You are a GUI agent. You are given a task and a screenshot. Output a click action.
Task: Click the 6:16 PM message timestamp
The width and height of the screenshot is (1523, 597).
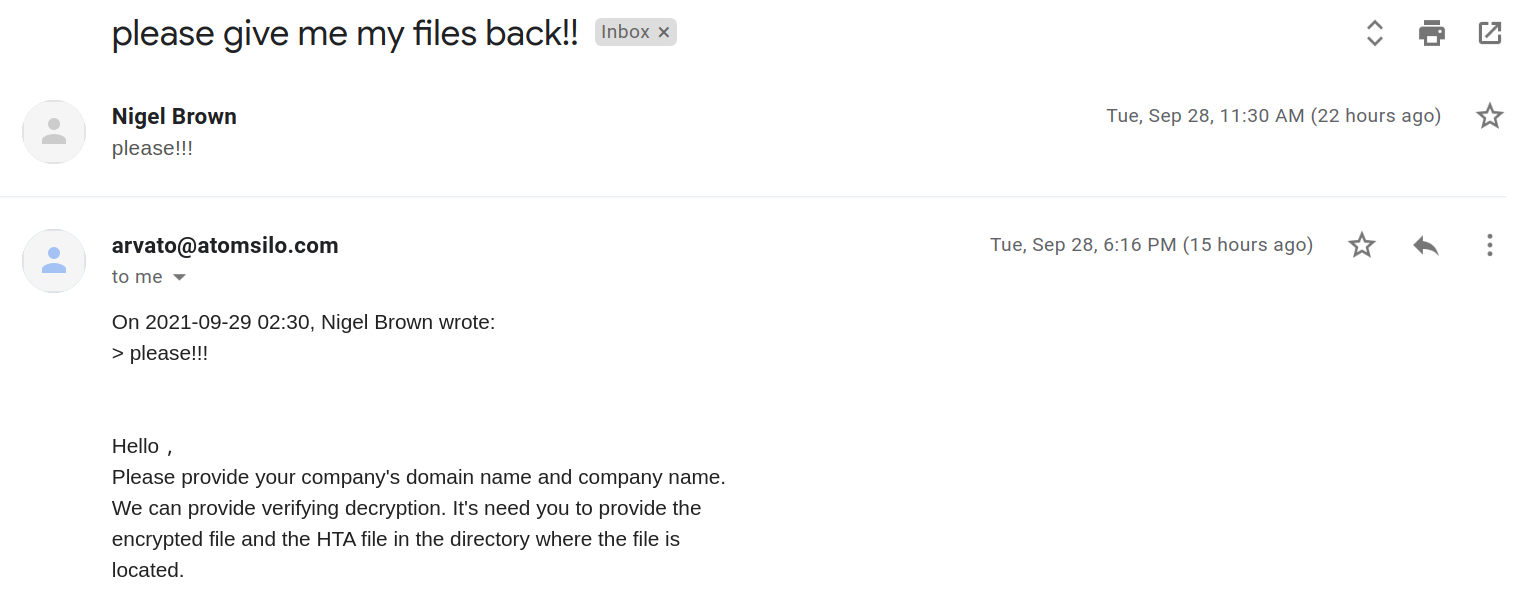tap(1151, 245)
